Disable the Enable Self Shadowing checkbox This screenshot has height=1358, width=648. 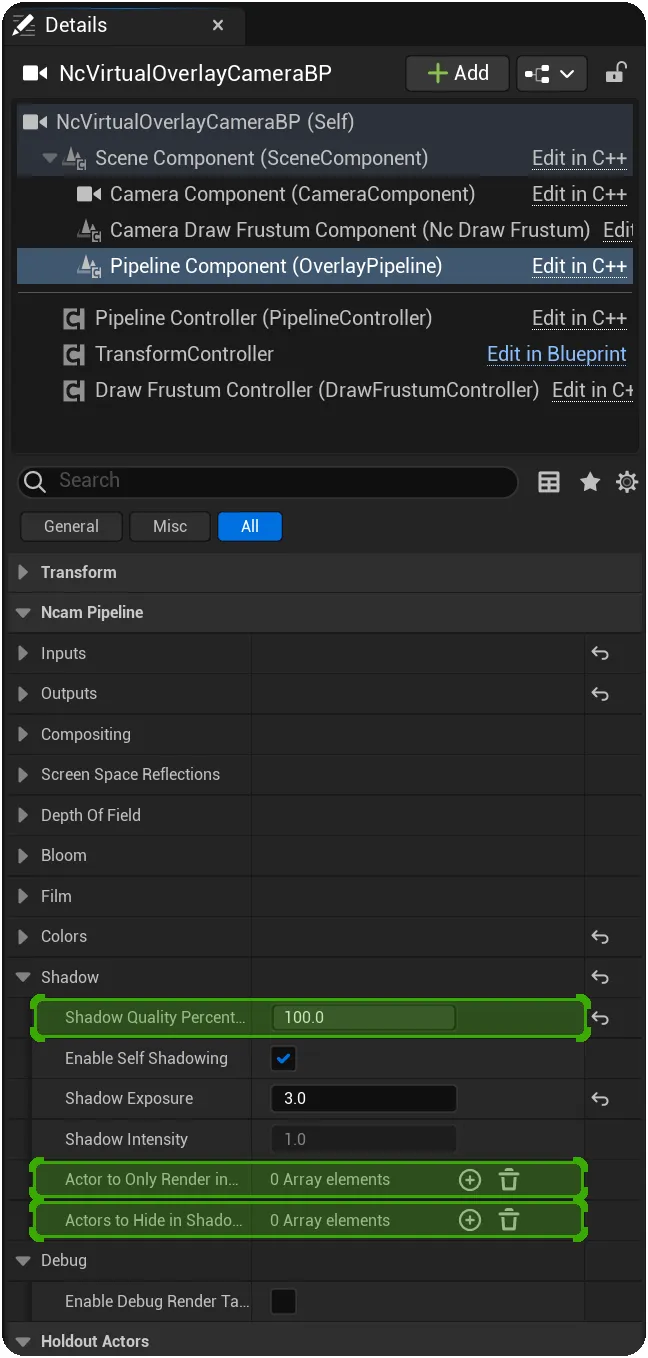point(283,1058)
